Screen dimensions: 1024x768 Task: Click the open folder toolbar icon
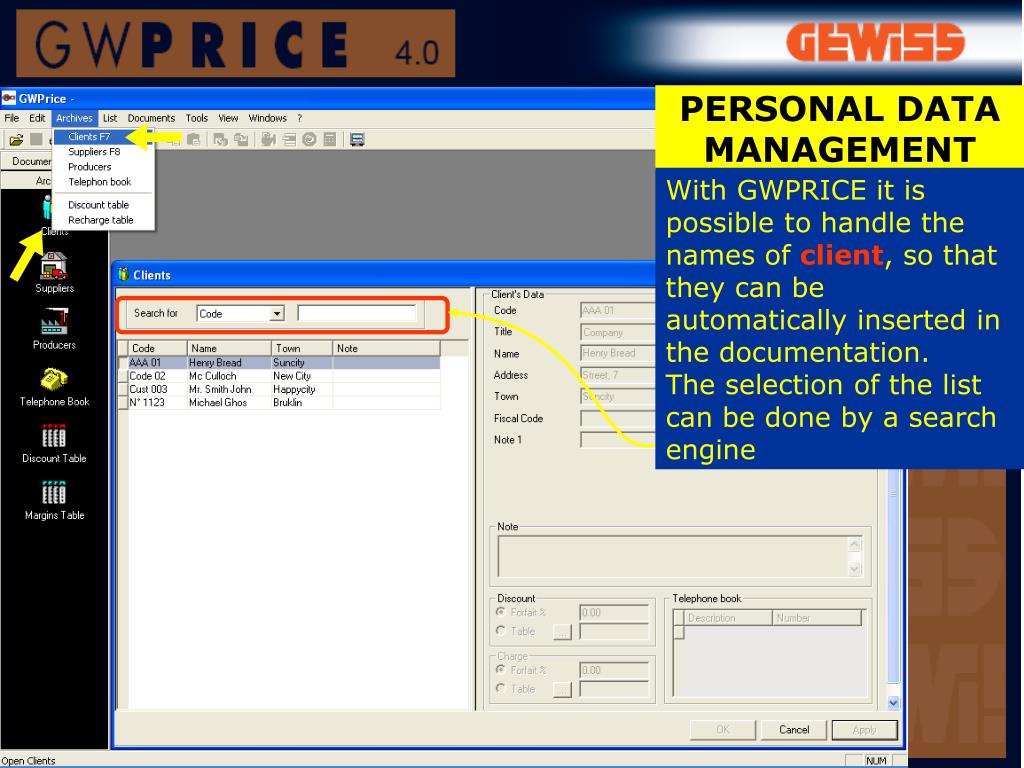coord(16,140)
